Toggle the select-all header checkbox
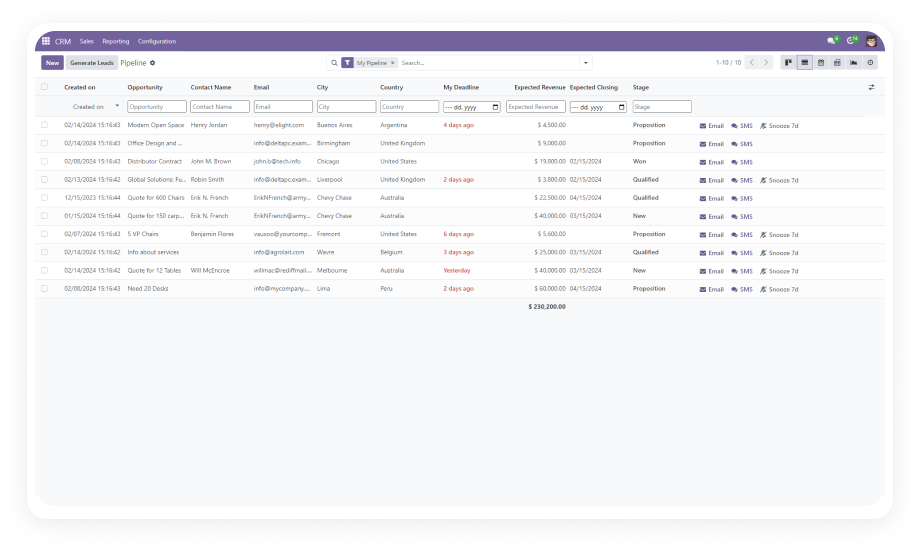The image size is (920, 550). (45, 87)
